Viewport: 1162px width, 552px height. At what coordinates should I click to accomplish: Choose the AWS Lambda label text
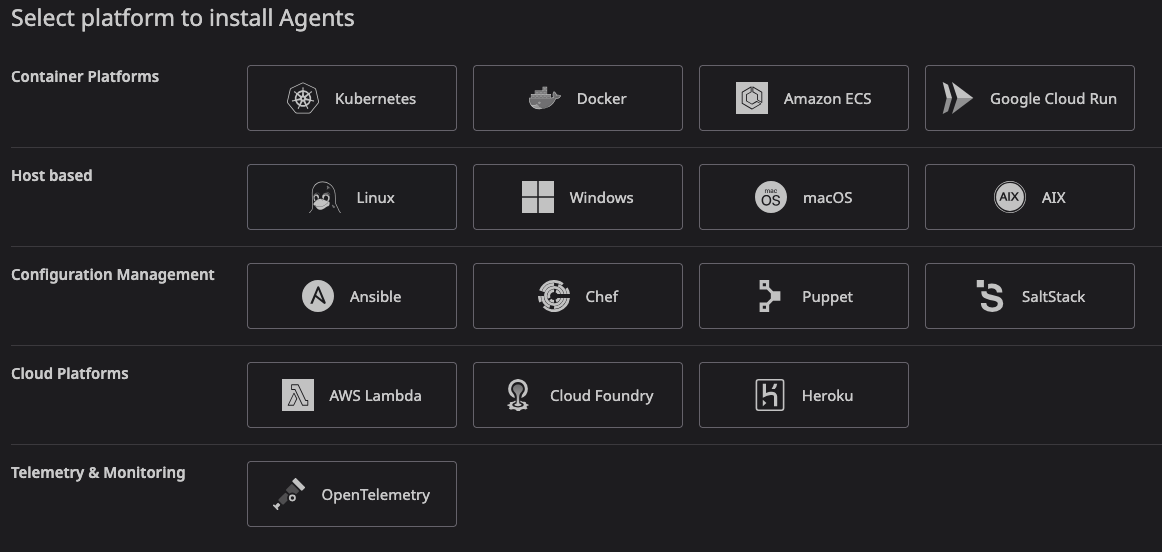(x=375, y=396)
